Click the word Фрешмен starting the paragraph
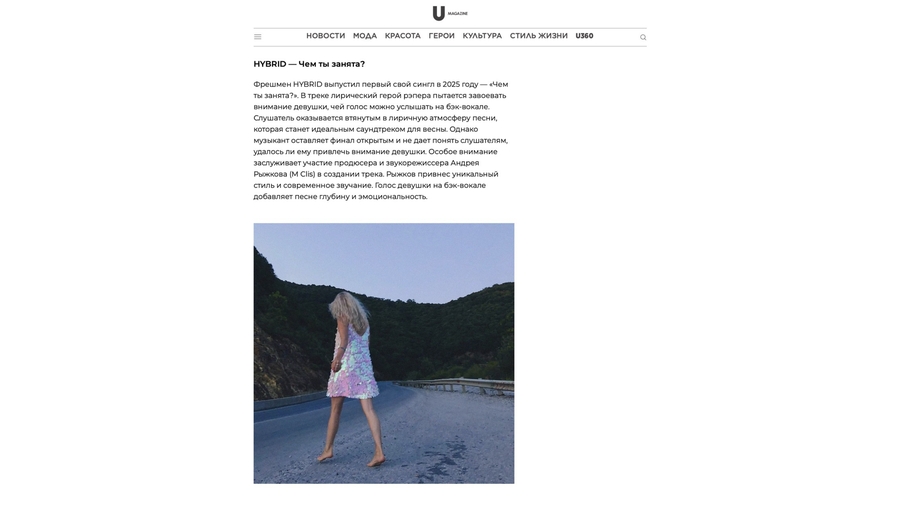 (x=272, y=84)
